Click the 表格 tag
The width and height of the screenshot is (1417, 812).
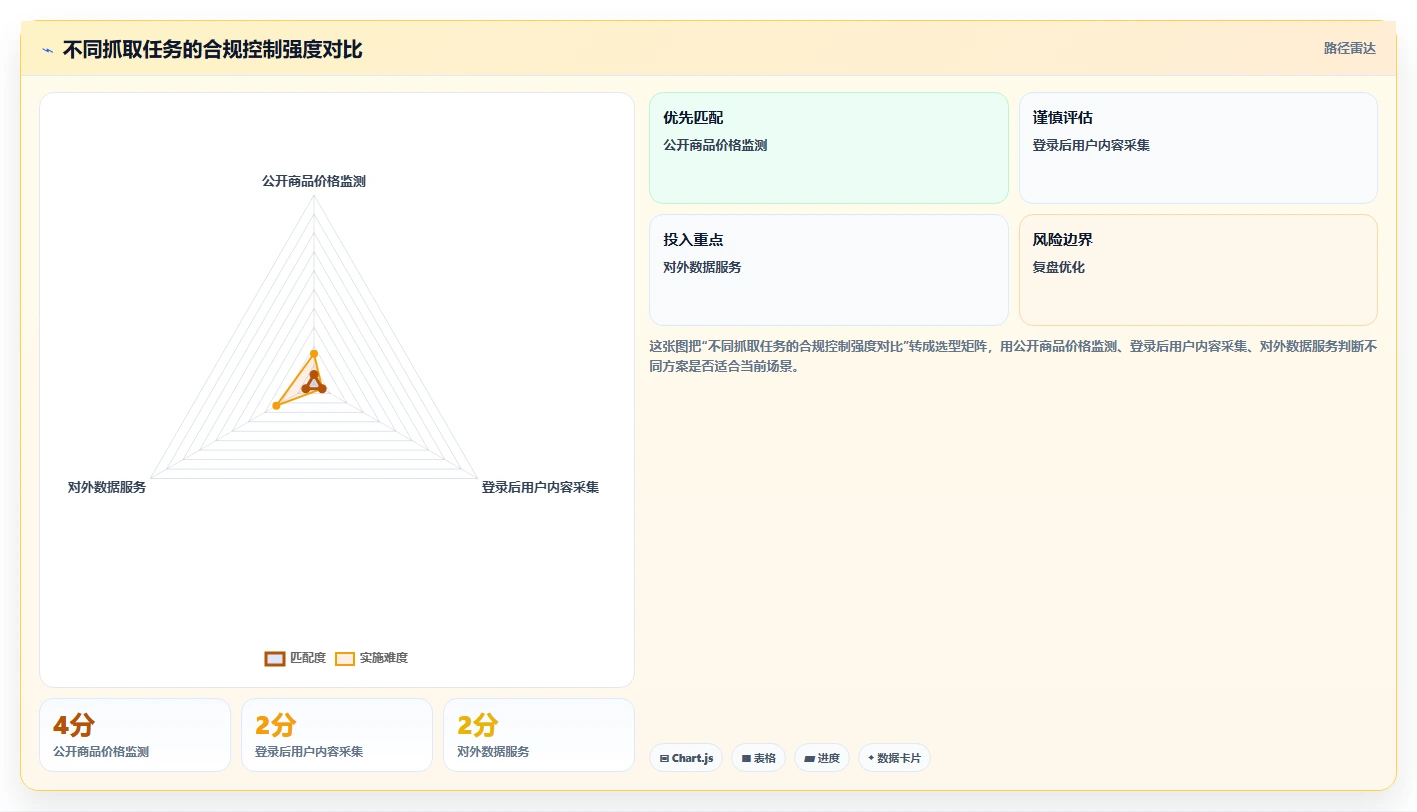(x=758, y=758)
